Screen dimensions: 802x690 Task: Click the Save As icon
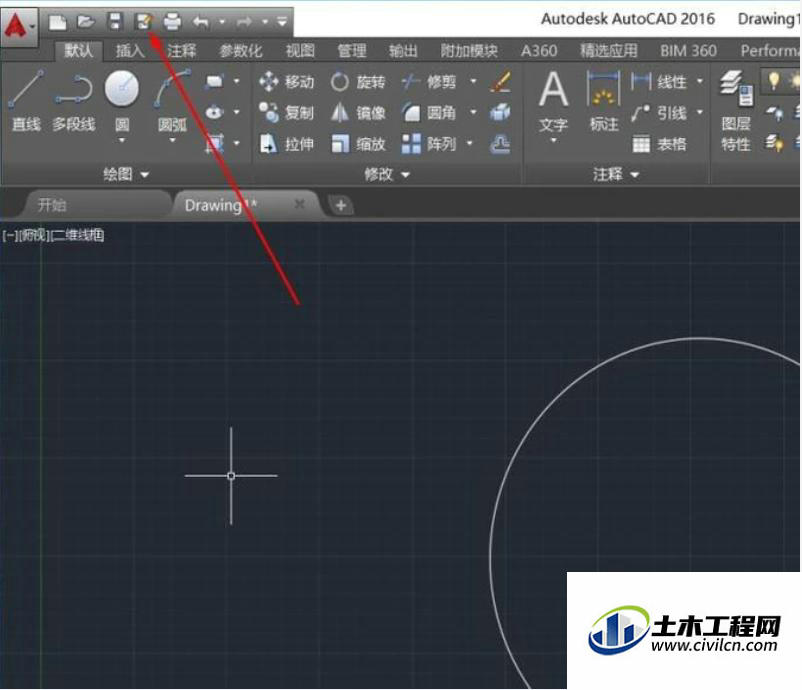click(144, 21)
